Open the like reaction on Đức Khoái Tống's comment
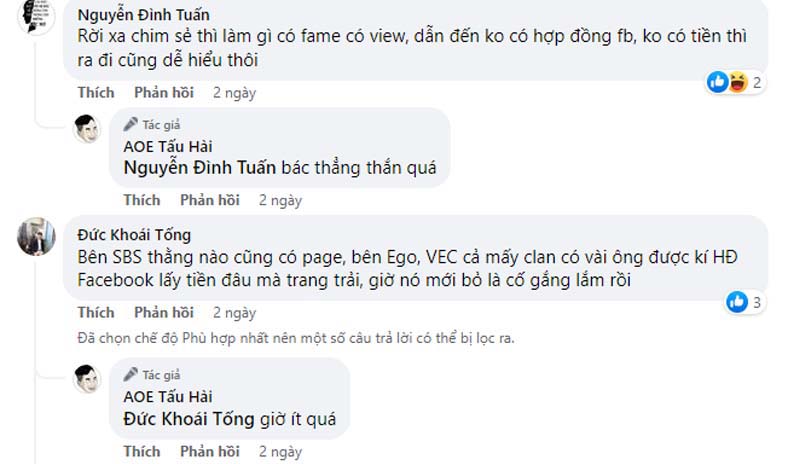Viewport: 800px width, 464px height. pos(737,302)
